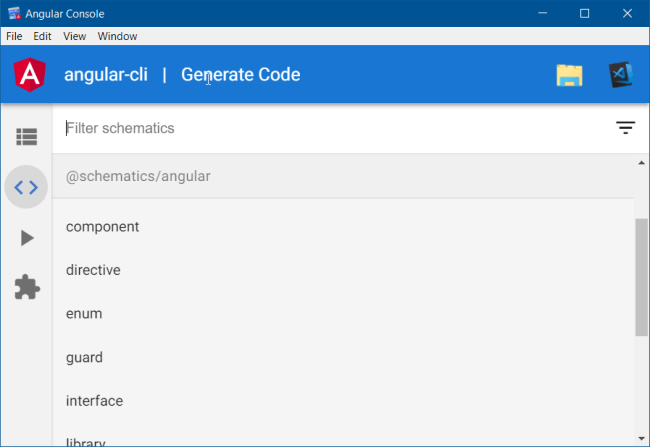Viewport: 650px width, 447px height.
Task: Click the scrollbar down arrow
Action: point(642,439)
